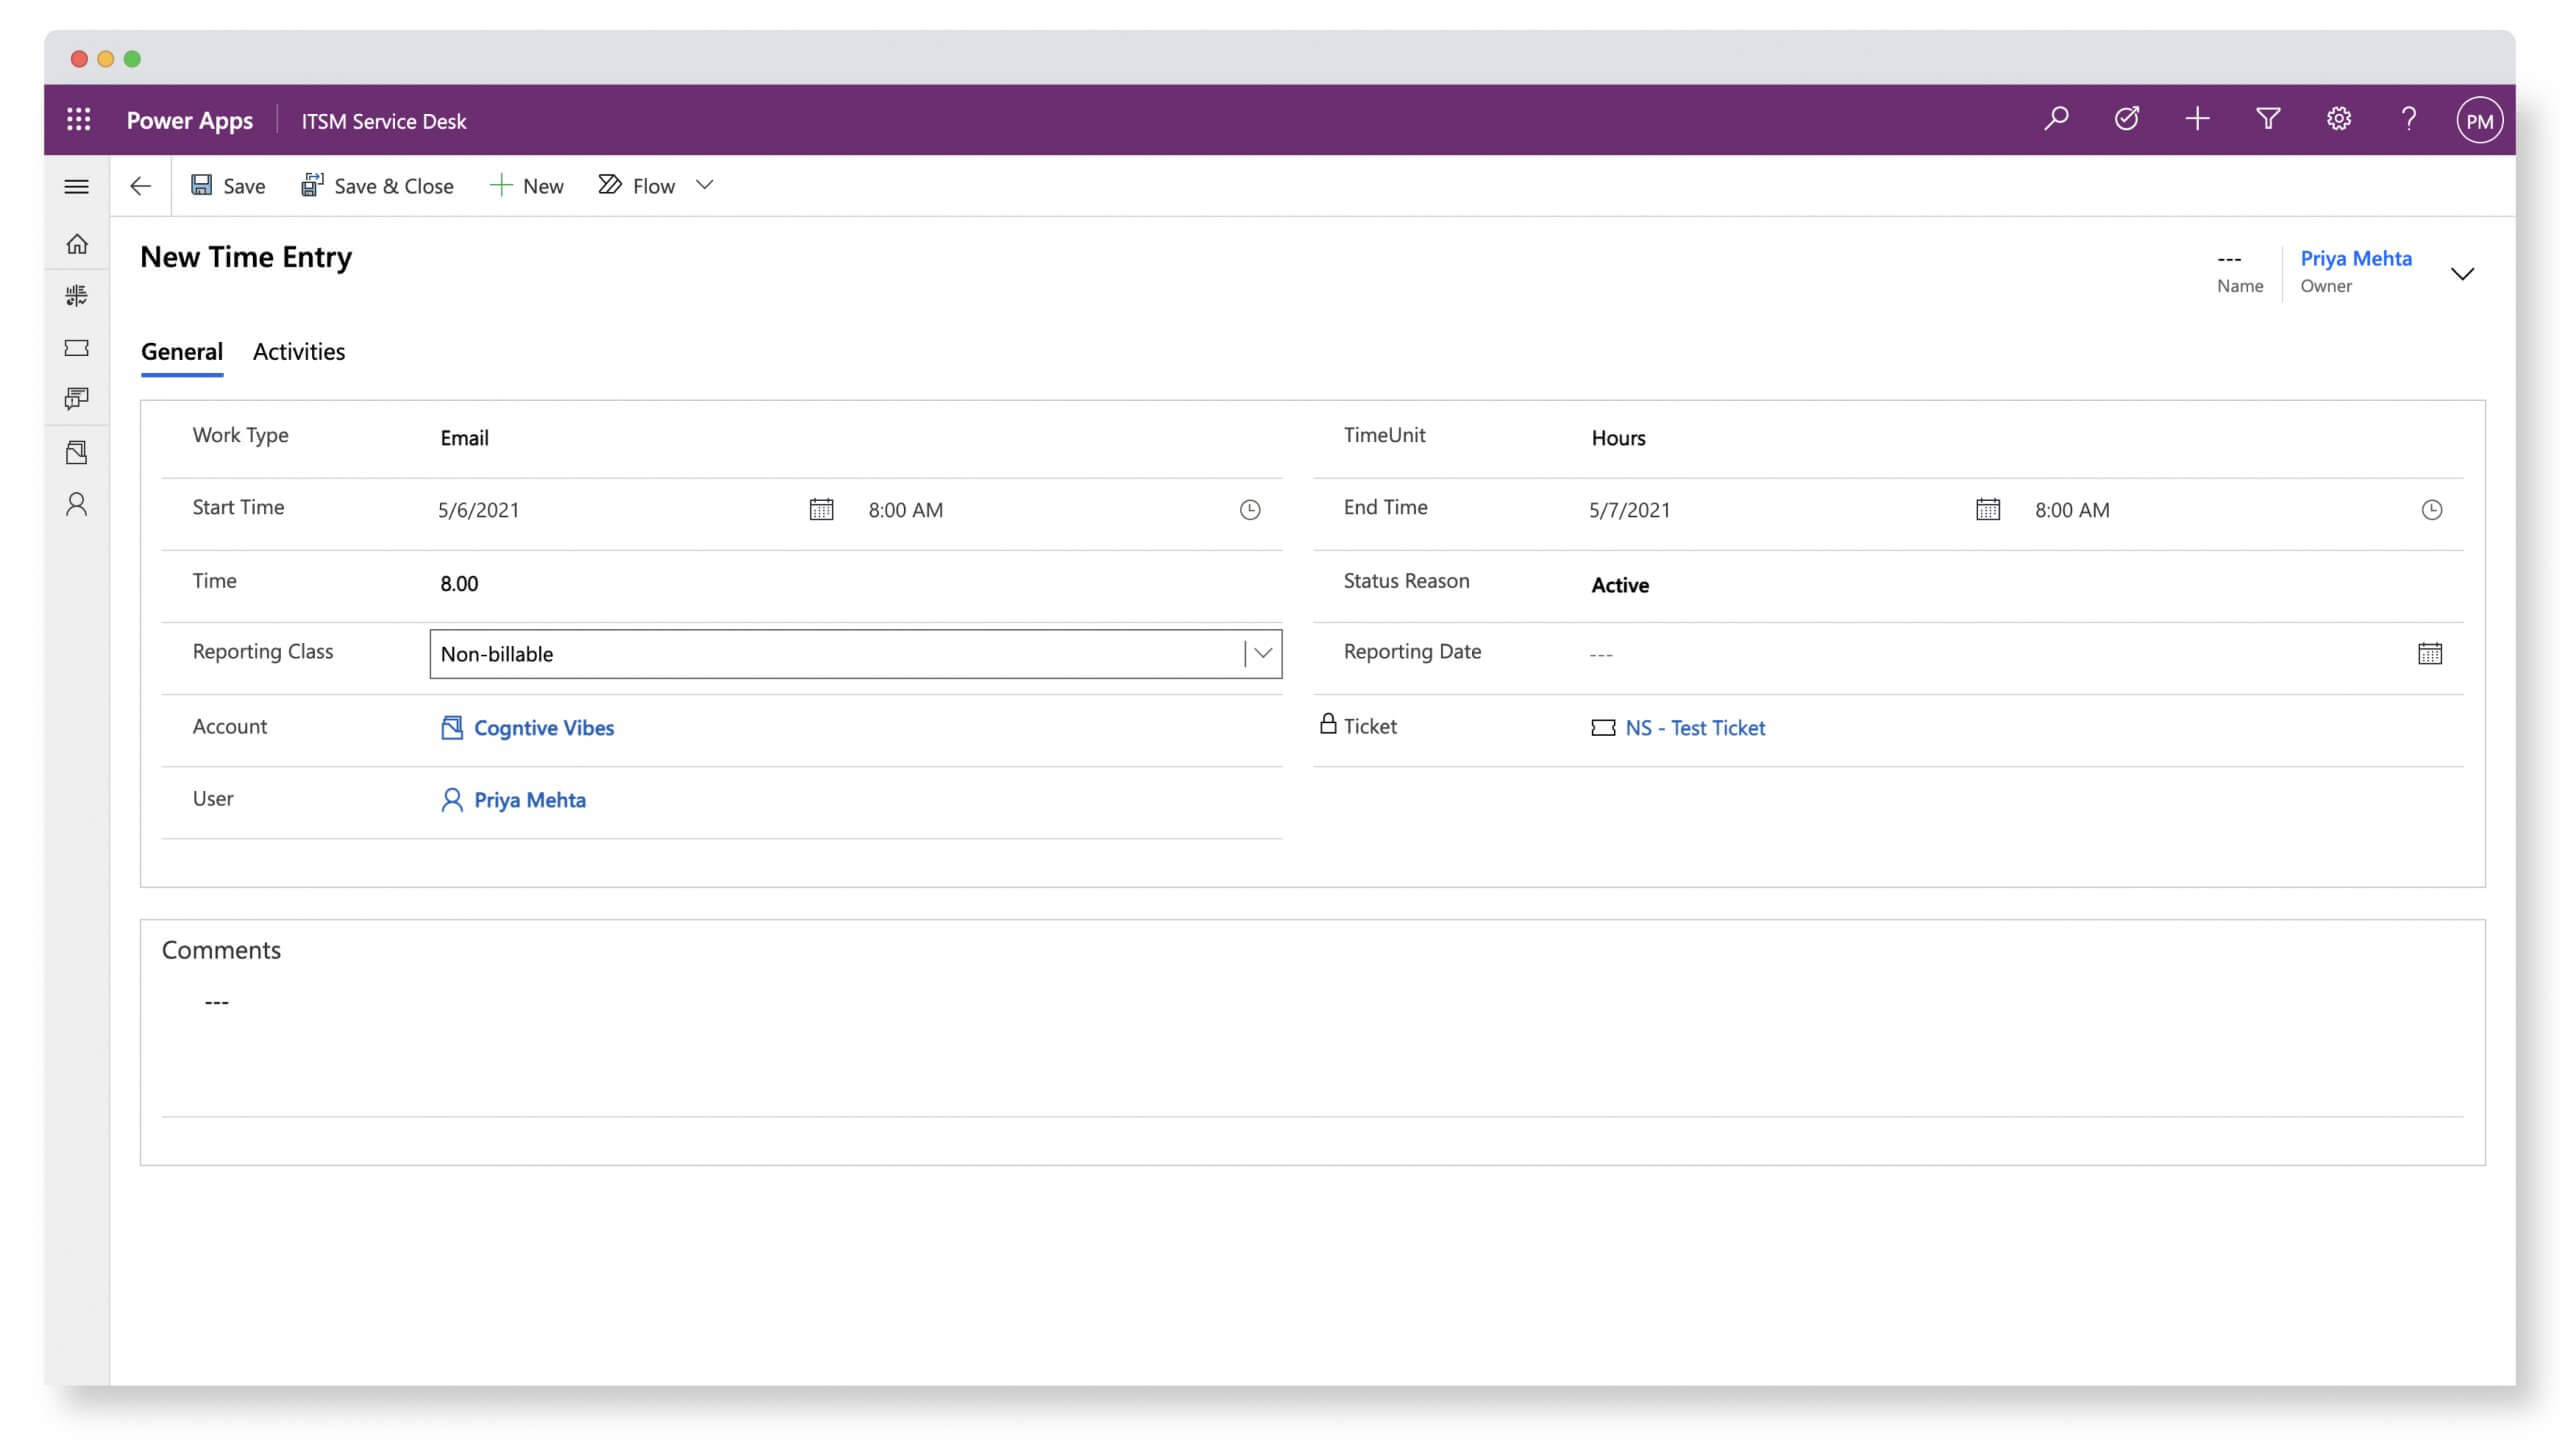Open the global Search in the top bar
The width and height of the screenshot is (2560, 1442).
click(2055, 119)
